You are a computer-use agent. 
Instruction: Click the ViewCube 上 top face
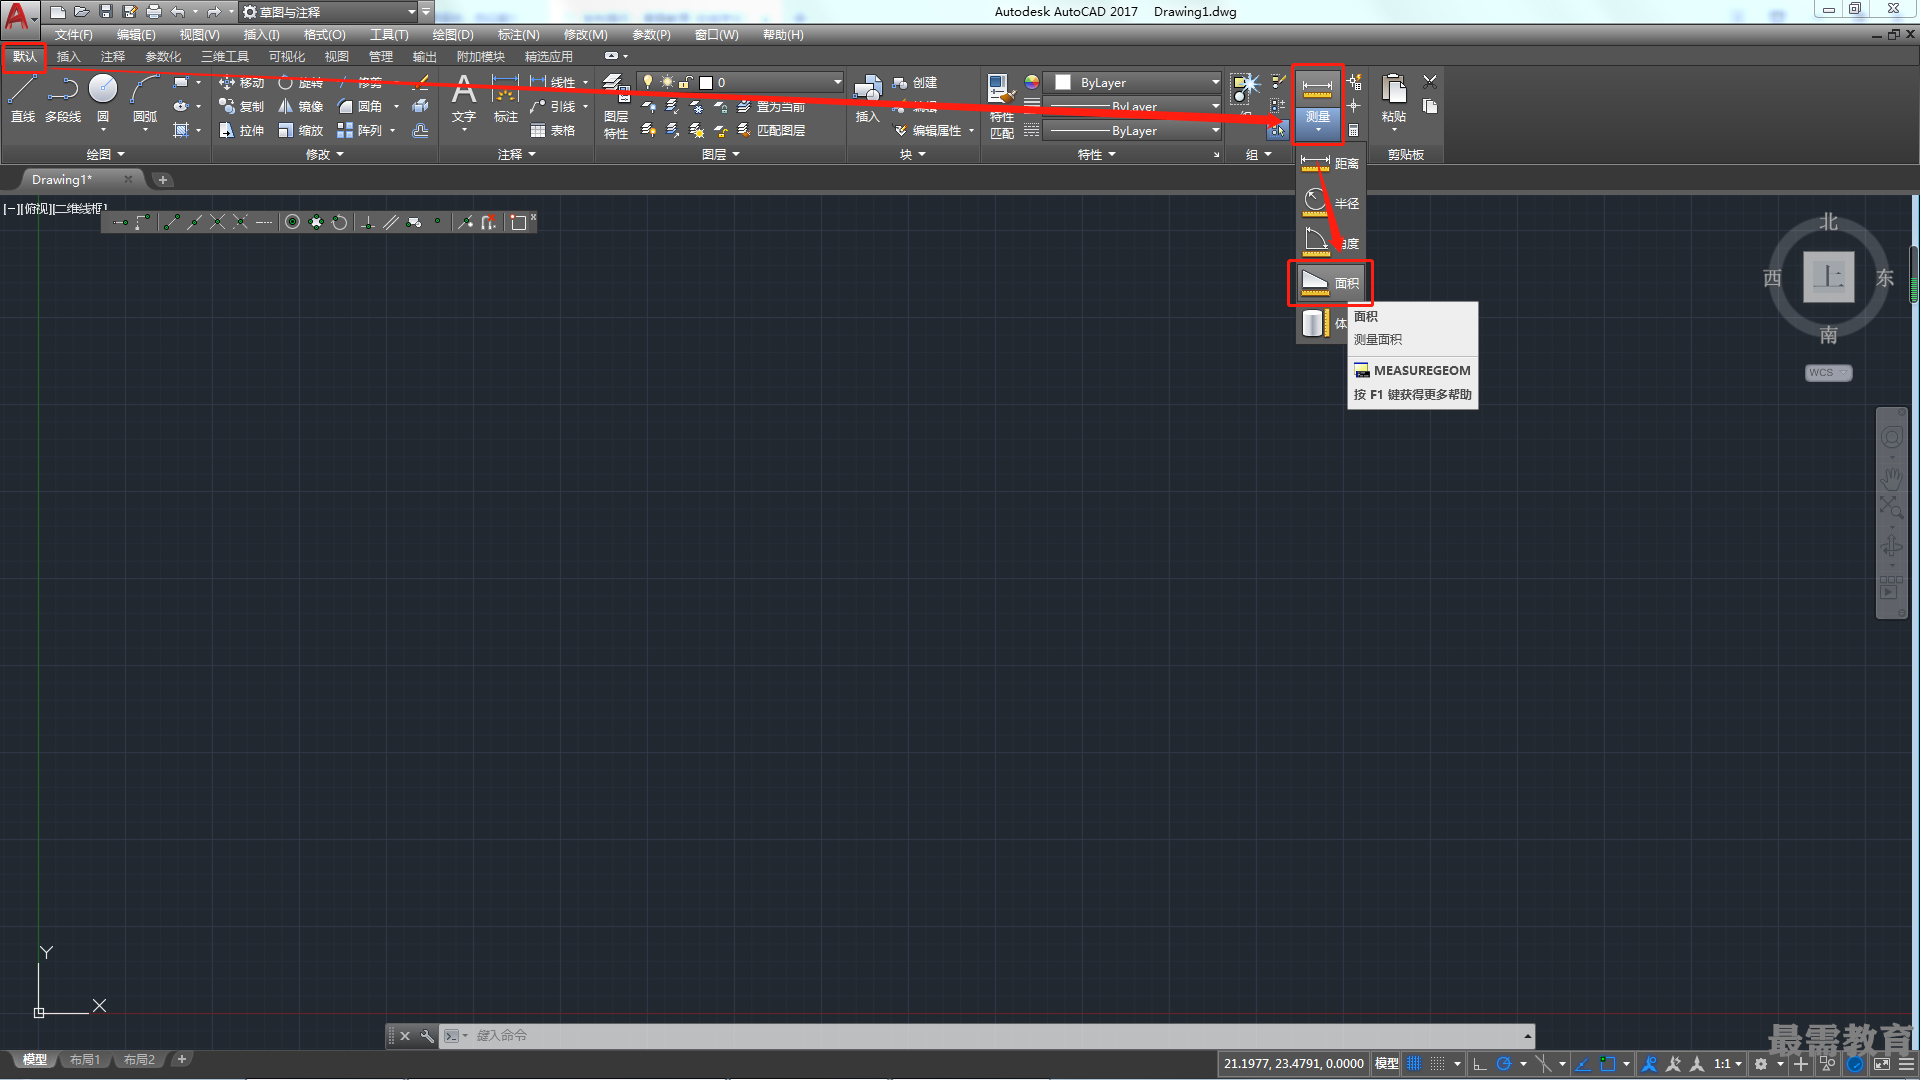tap(1828, 277)
